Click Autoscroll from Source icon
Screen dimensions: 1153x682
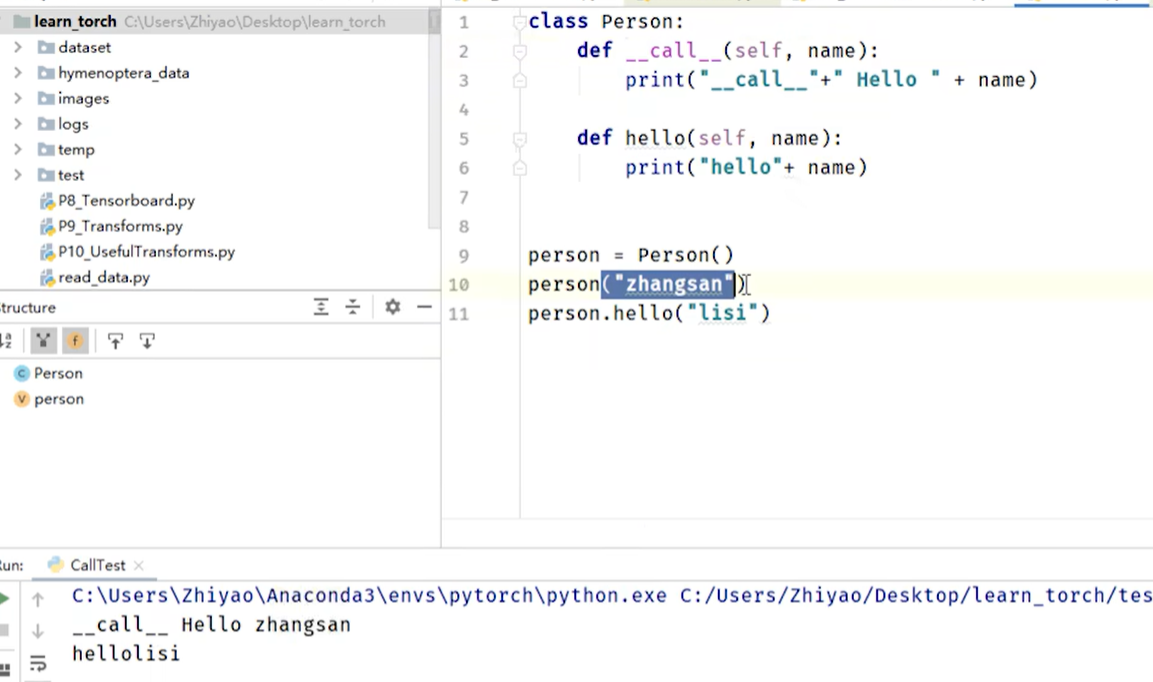(147, 341)
